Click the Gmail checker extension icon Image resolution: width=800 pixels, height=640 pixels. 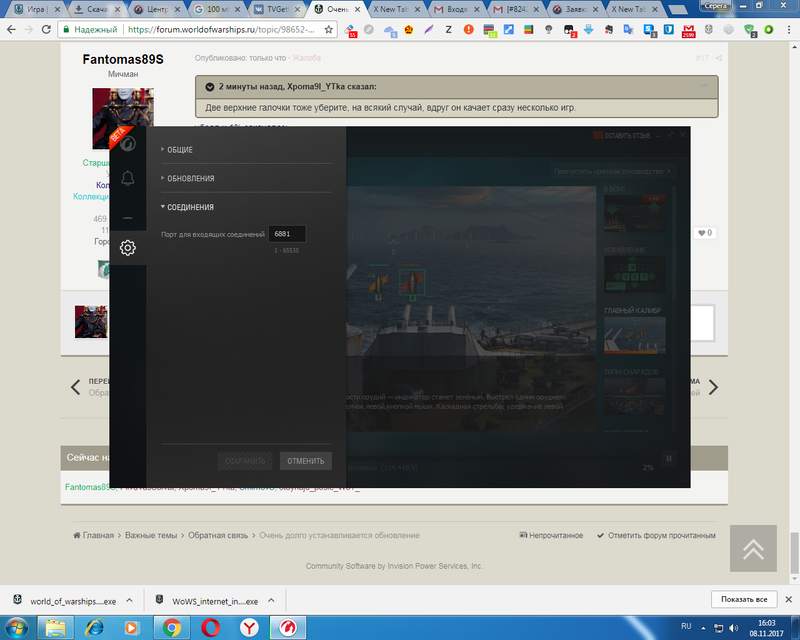click(x=688, y=30)
